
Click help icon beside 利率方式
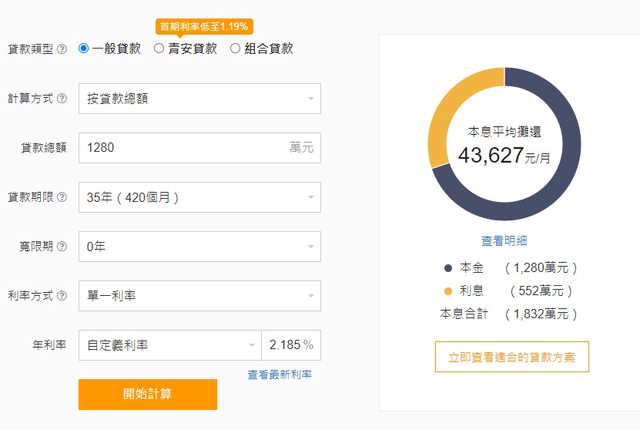(x=62, y=296)
